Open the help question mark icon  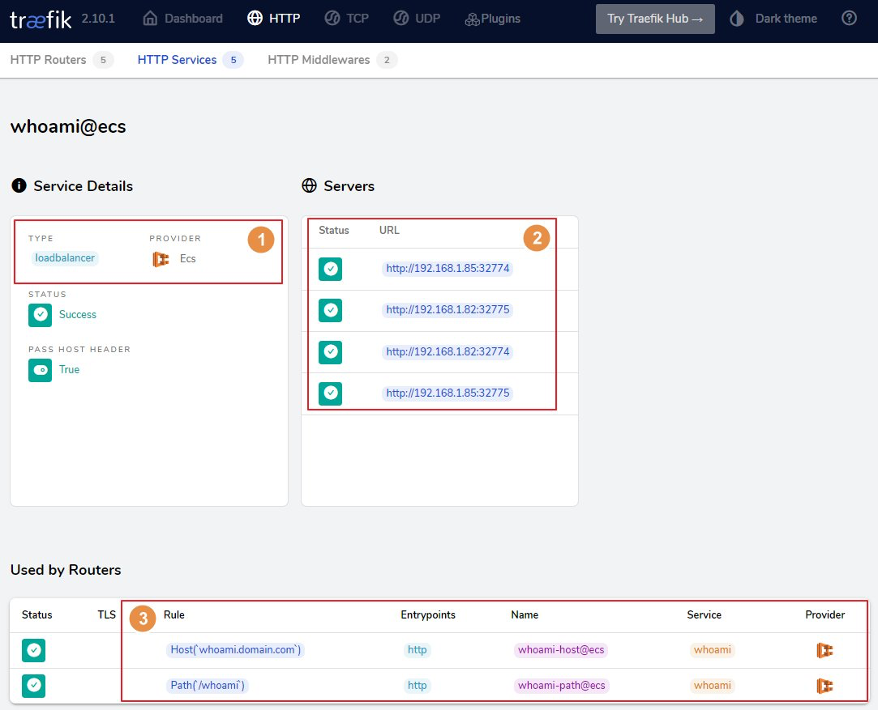[848, 17]
